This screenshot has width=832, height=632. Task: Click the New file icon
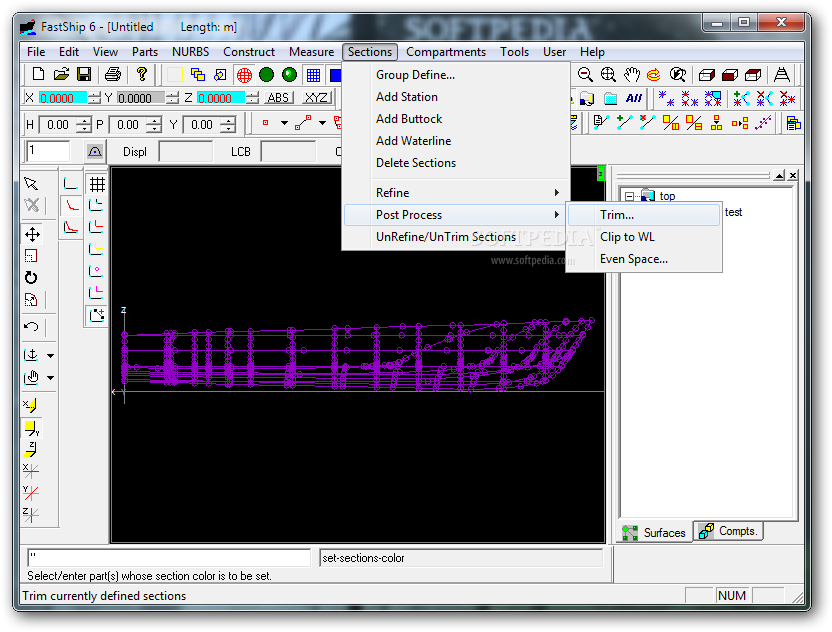click(38, 74)
